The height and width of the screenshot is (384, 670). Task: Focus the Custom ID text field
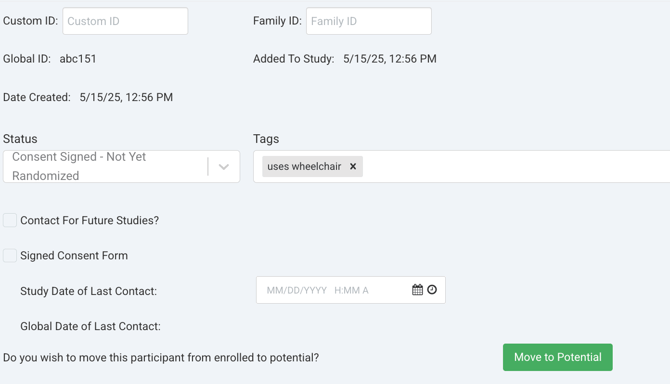[125, 21]
